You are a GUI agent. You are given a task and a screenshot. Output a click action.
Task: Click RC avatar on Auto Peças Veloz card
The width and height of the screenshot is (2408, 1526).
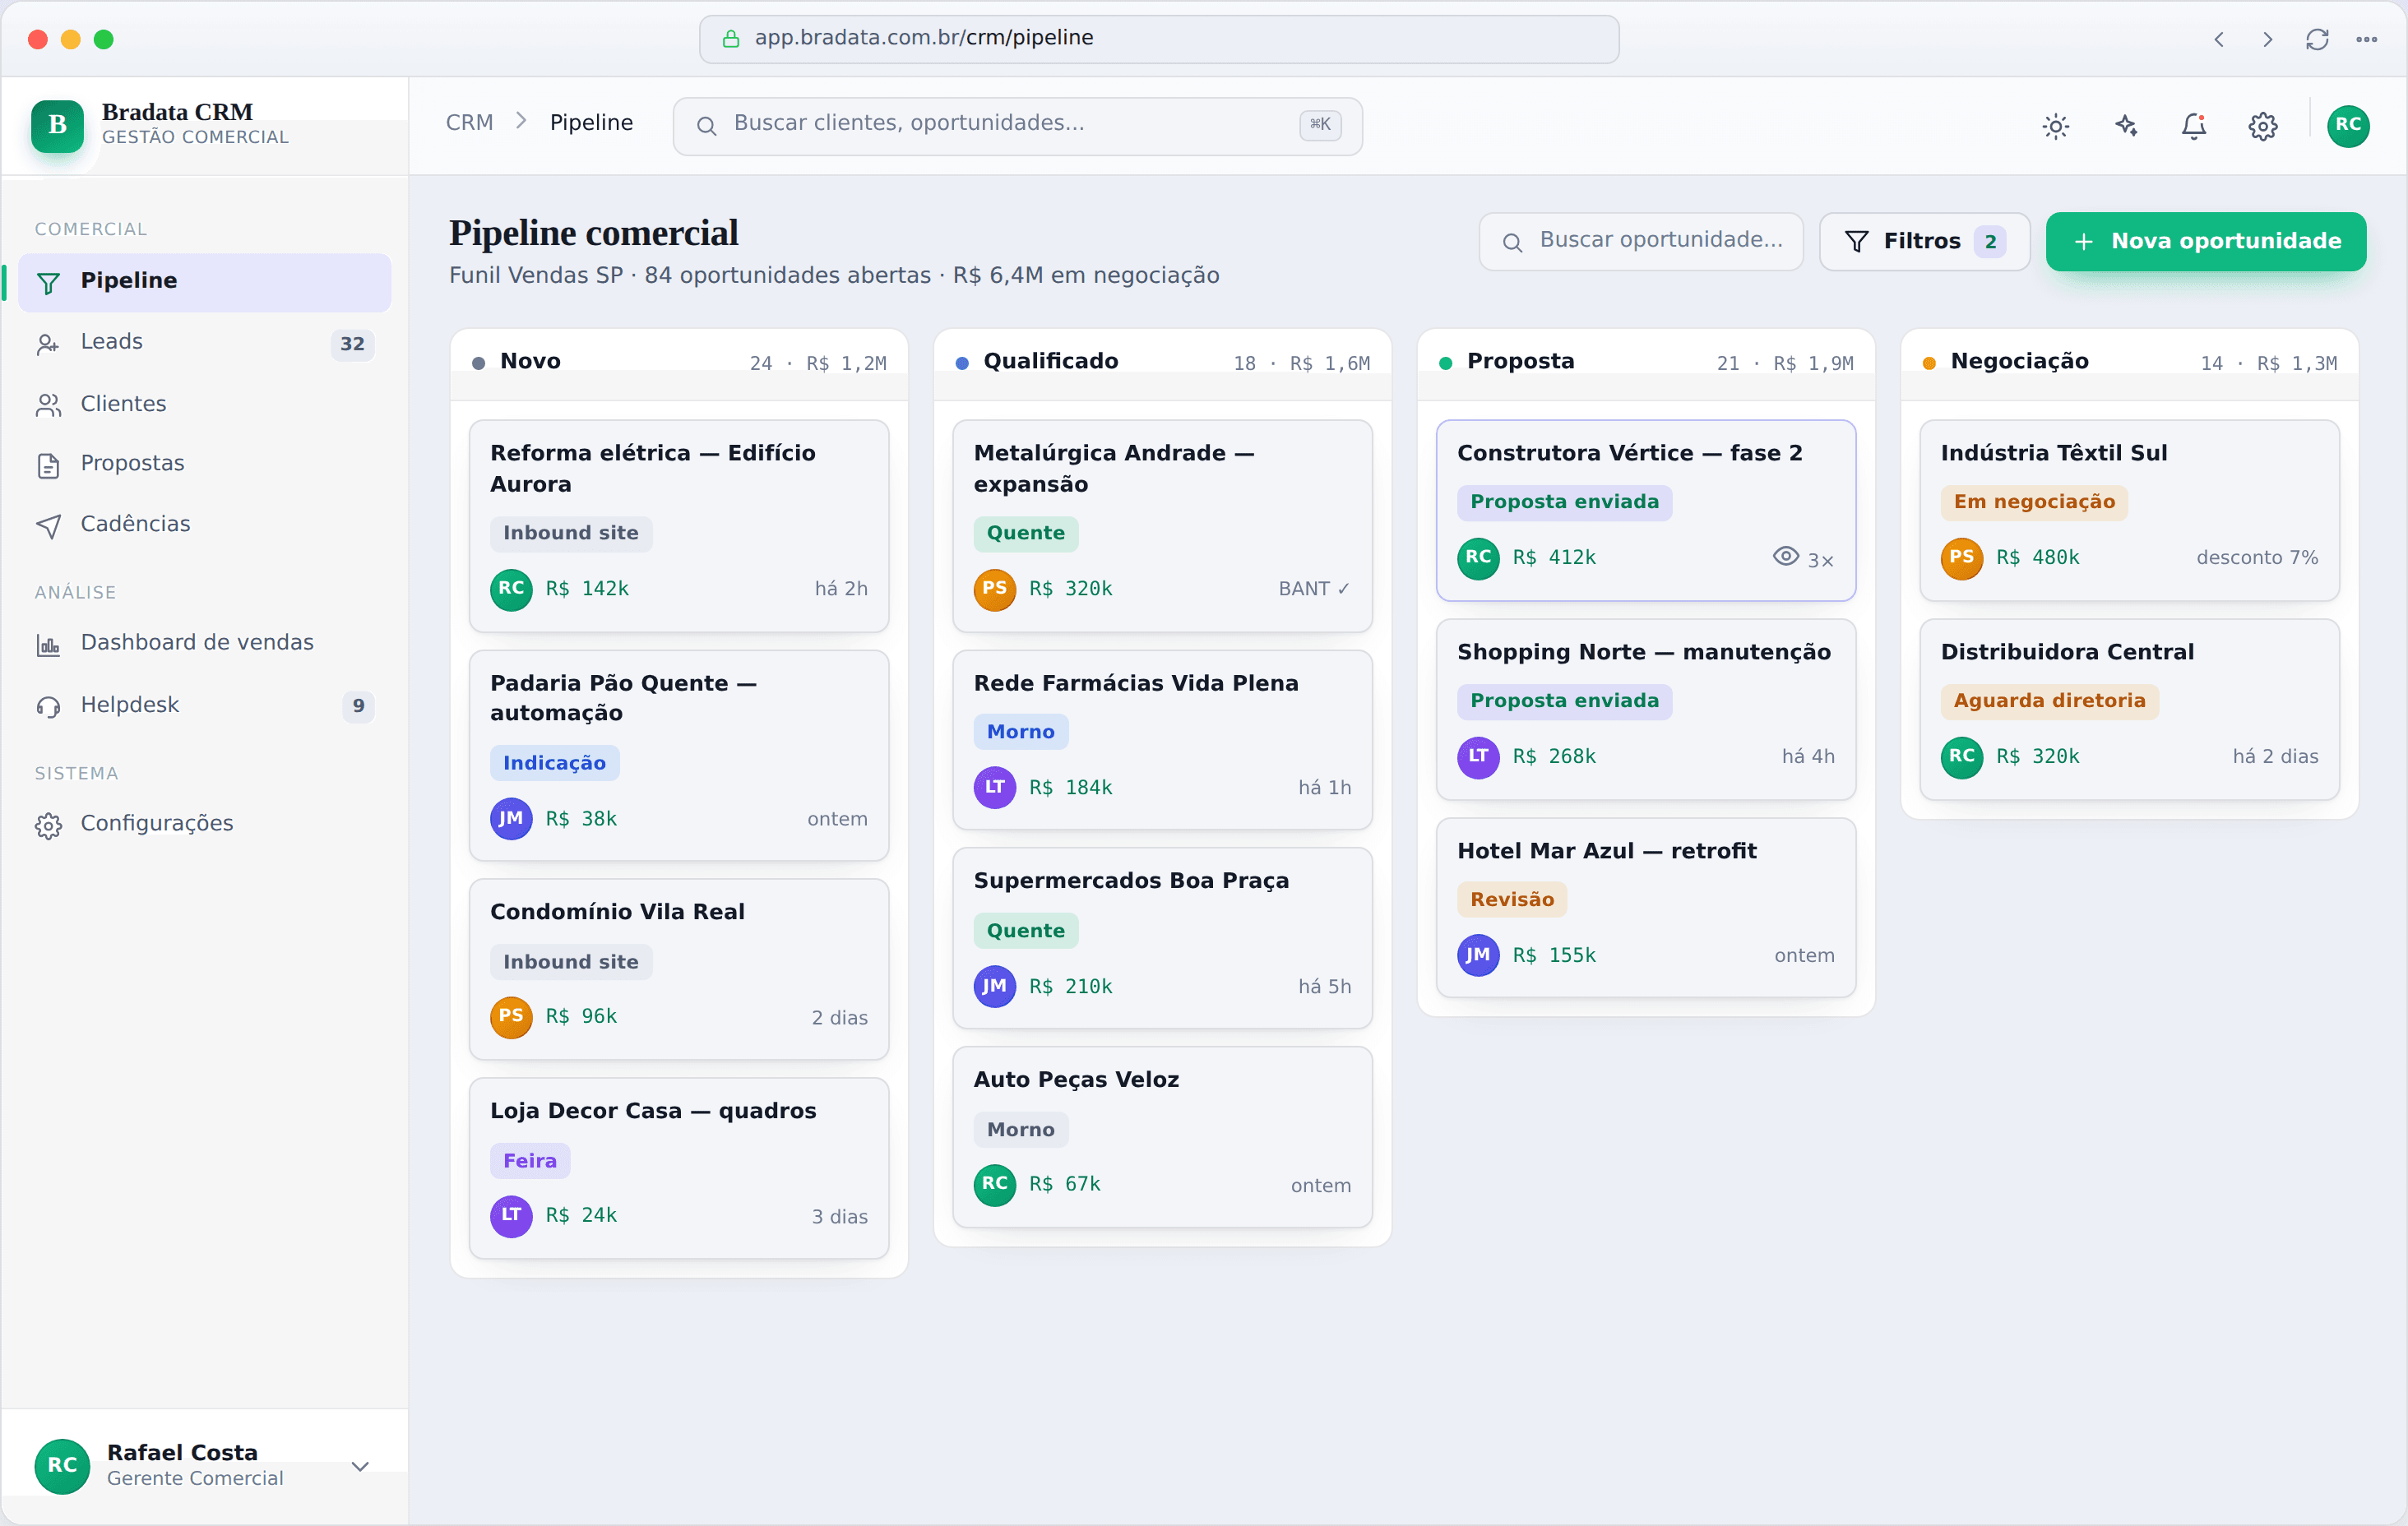995,1184
